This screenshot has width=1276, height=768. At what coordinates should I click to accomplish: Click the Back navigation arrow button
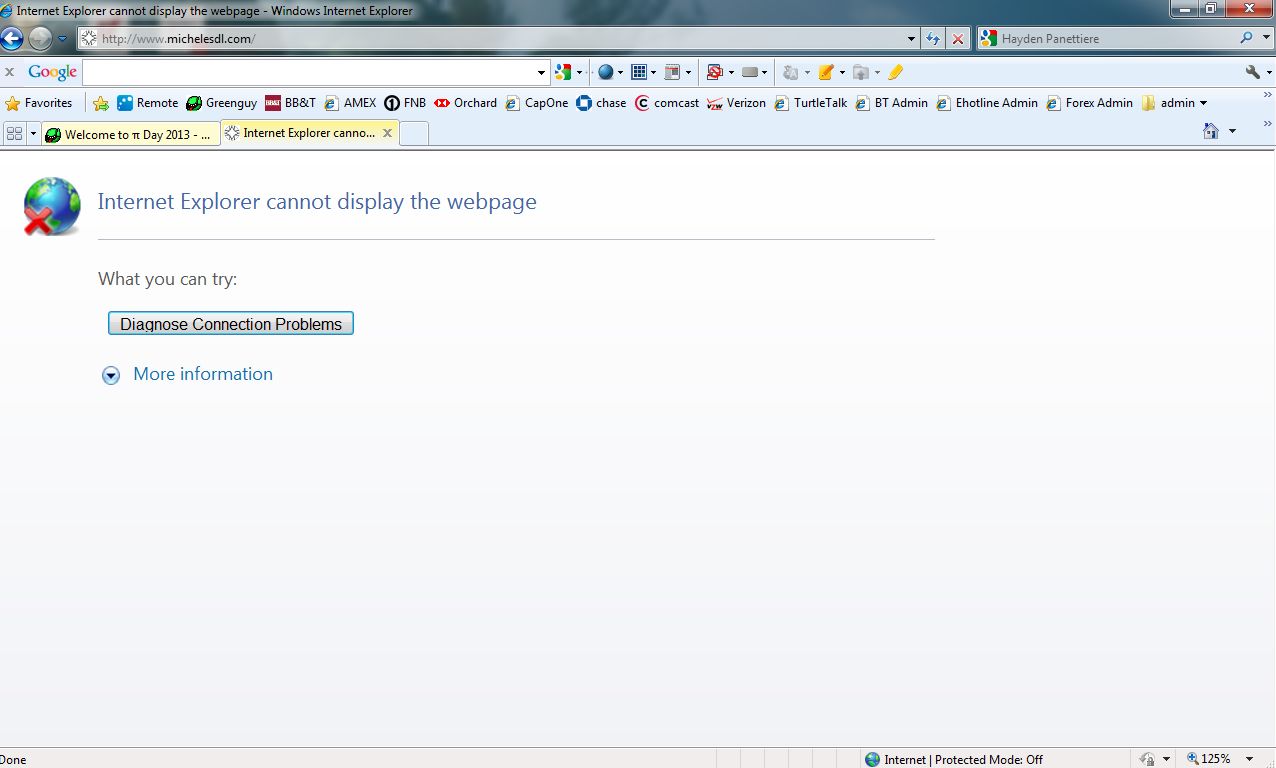[x=12, y=39]
